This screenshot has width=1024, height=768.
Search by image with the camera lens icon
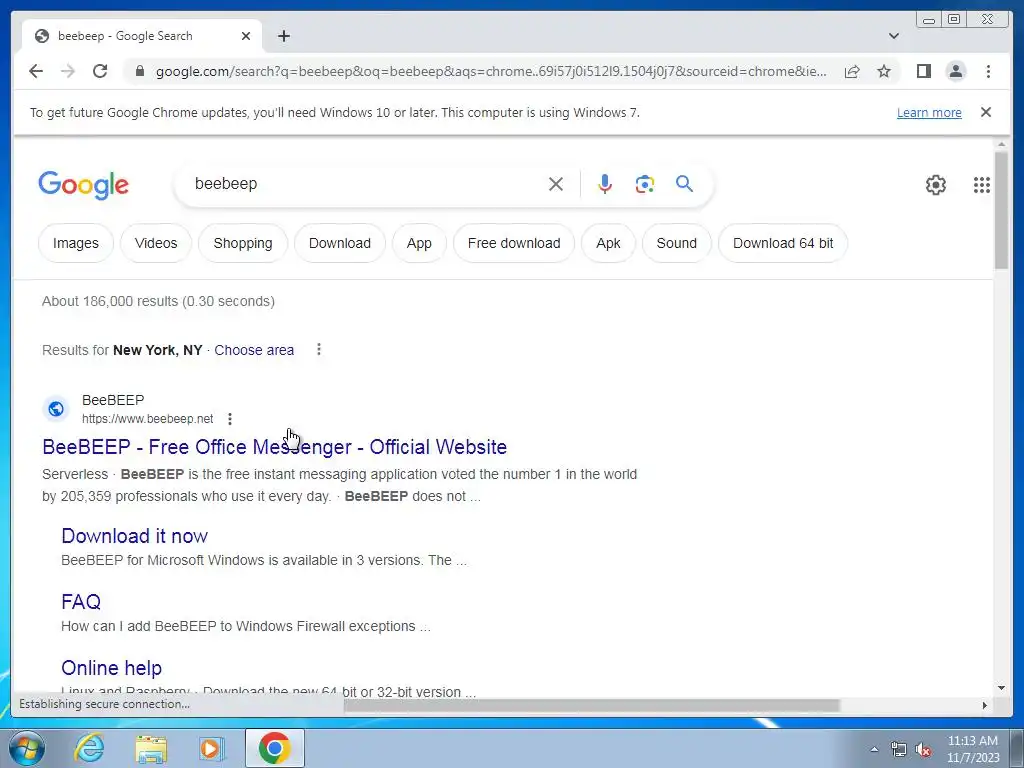[645, 184]
